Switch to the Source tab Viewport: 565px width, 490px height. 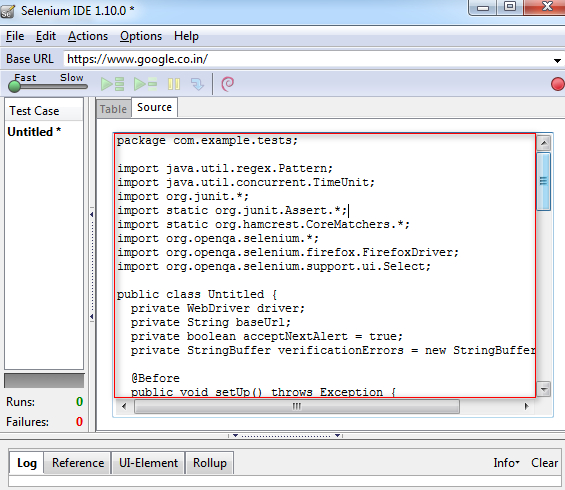click(155, 107)
